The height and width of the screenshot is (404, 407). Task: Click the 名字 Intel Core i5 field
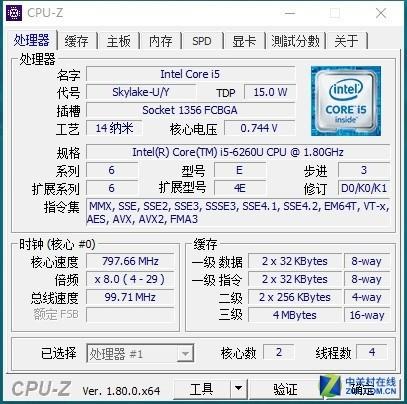(x=190, y=74)
